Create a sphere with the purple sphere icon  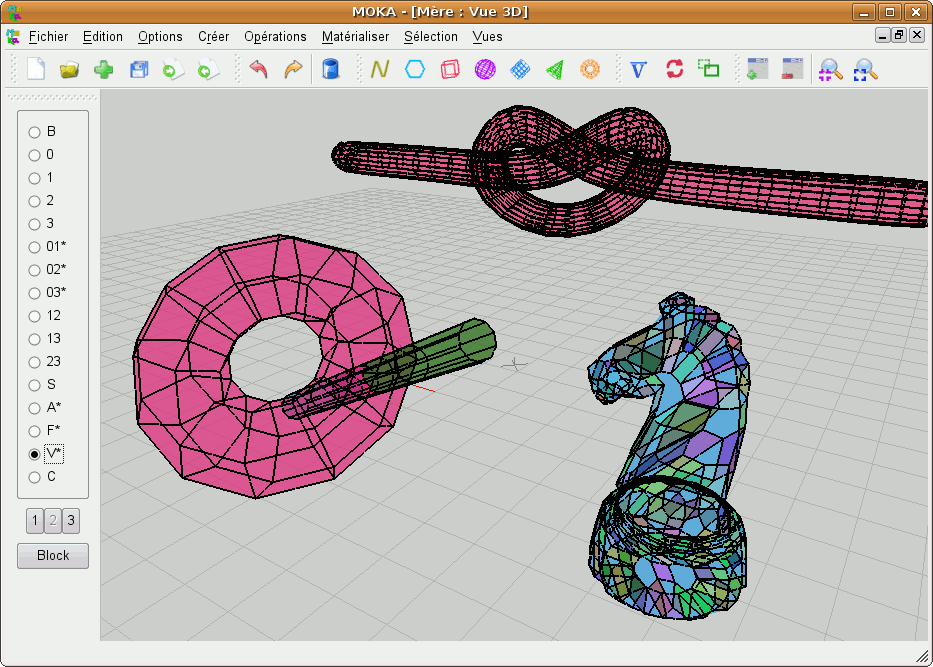(x=484, y=69)
